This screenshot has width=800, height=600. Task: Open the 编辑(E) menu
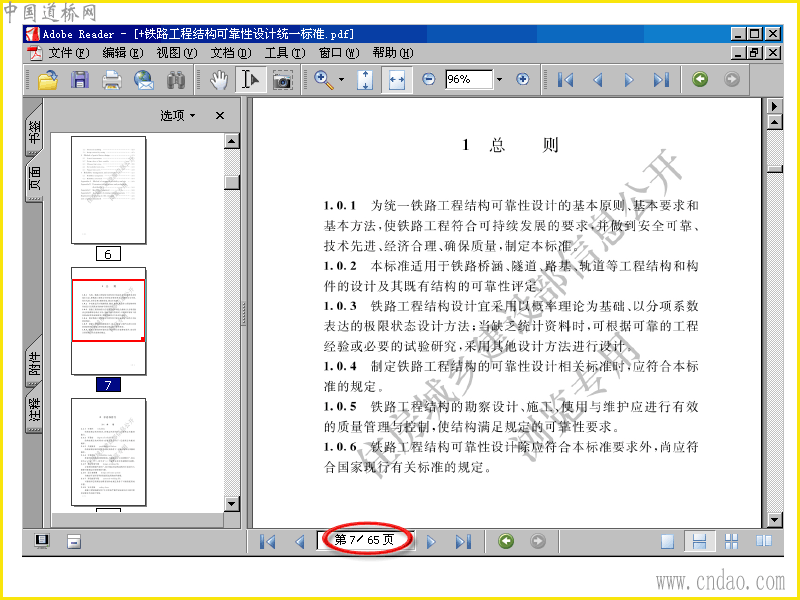click(x=122, y=53)
